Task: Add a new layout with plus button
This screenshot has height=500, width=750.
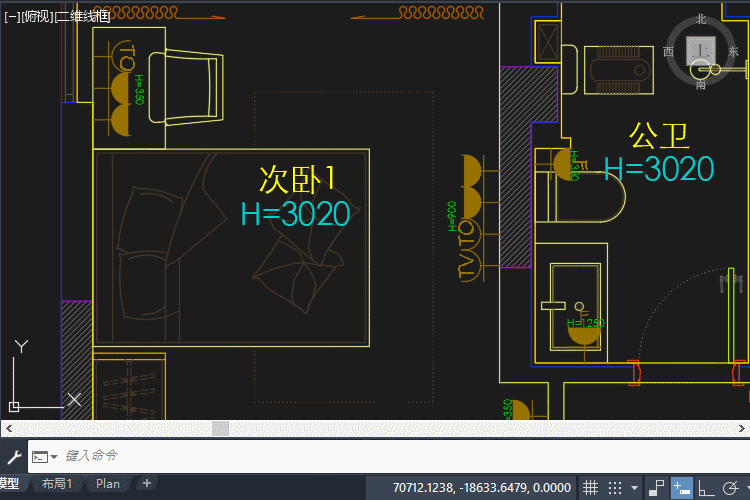Action: point(147,485)
